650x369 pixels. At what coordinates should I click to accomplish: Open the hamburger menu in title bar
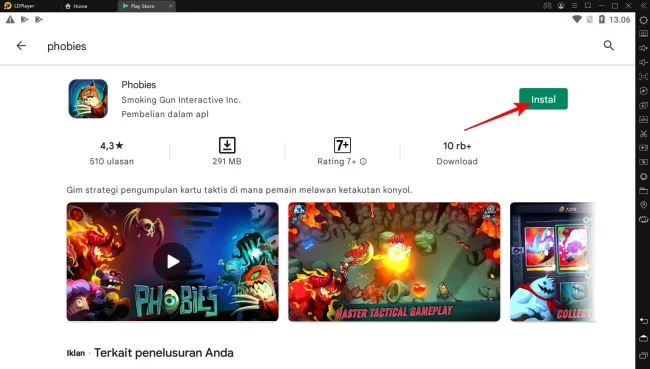tap(574, 6)
